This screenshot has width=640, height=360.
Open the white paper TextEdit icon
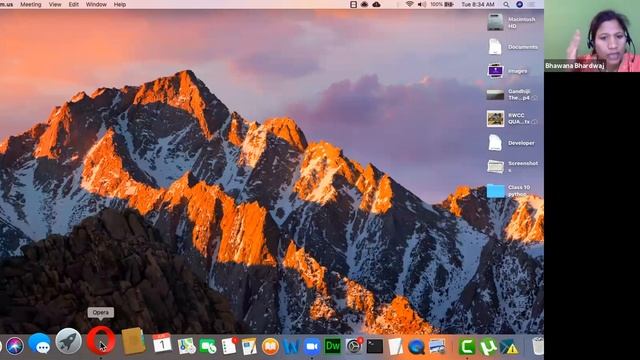pos(395,346)
